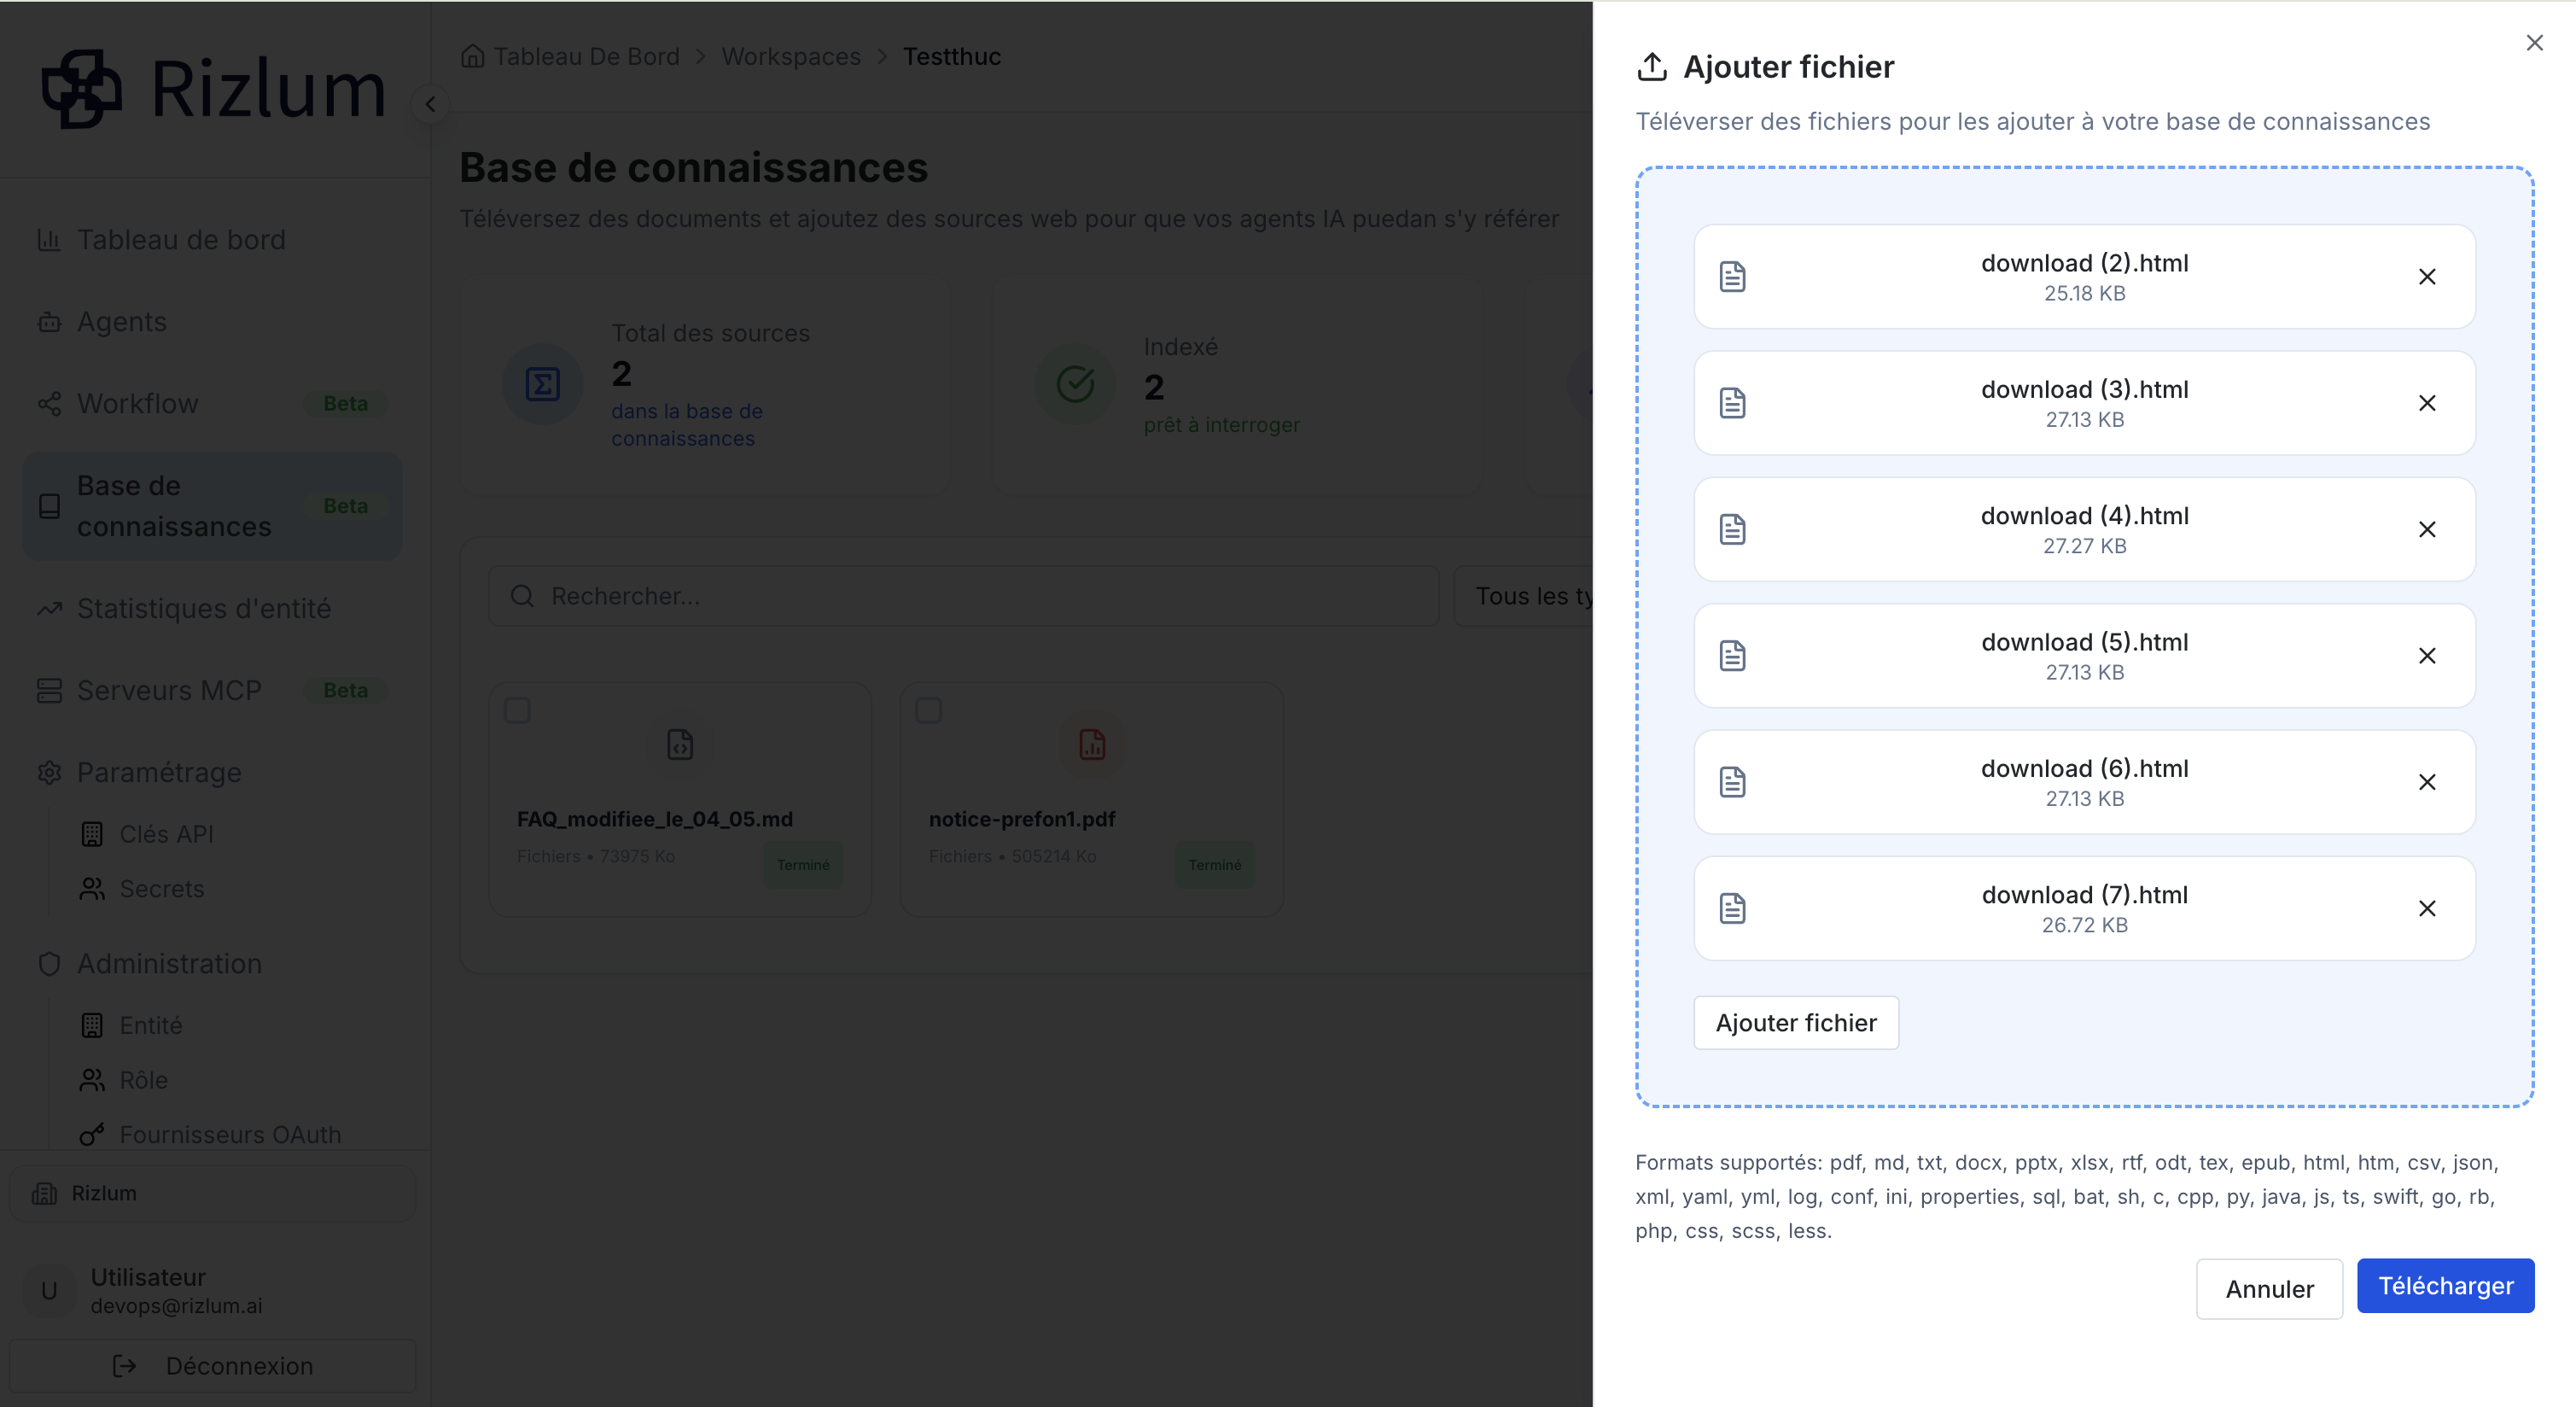Viewport: 2576px width, 1407px height.
Task: Open Fournisseurs OAuth administration page
Action: (230, 1135)
